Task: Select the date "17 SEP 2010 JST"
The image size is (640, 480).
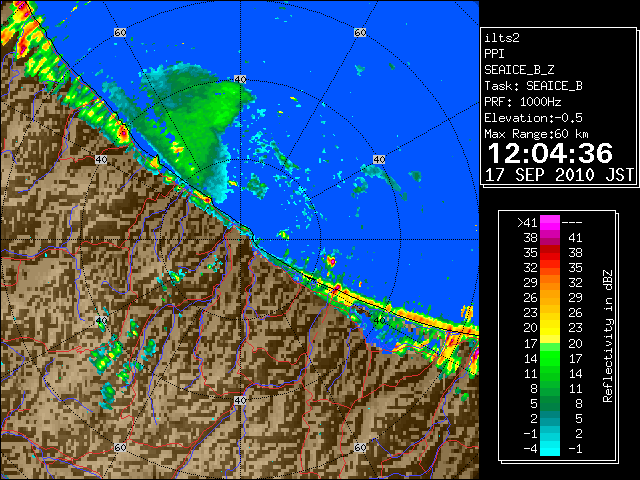Action: pos(559,175)
